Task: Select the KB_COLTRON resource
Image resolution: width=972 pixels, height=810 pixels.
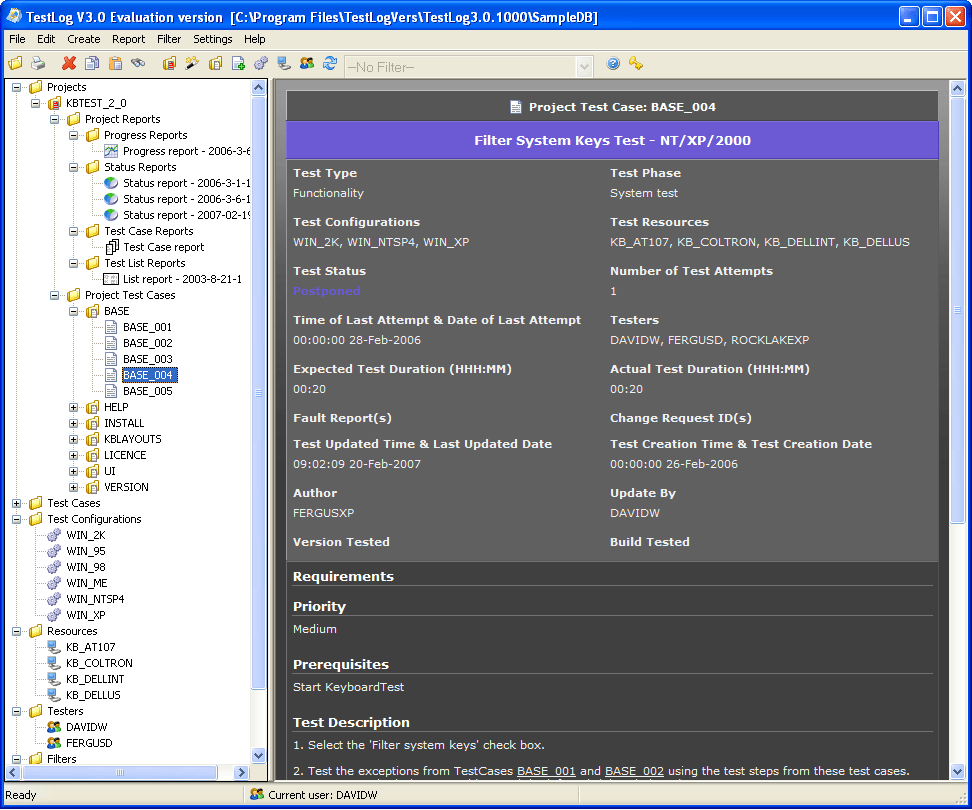Action: [99, 664]
